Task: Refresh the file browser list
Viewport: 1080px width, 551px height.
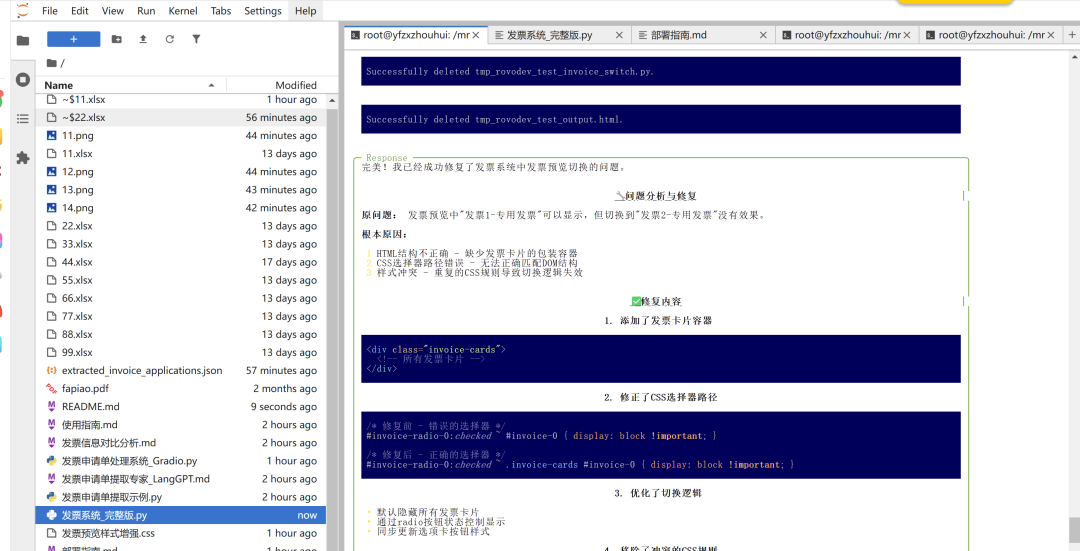Action: click(169, 39)
